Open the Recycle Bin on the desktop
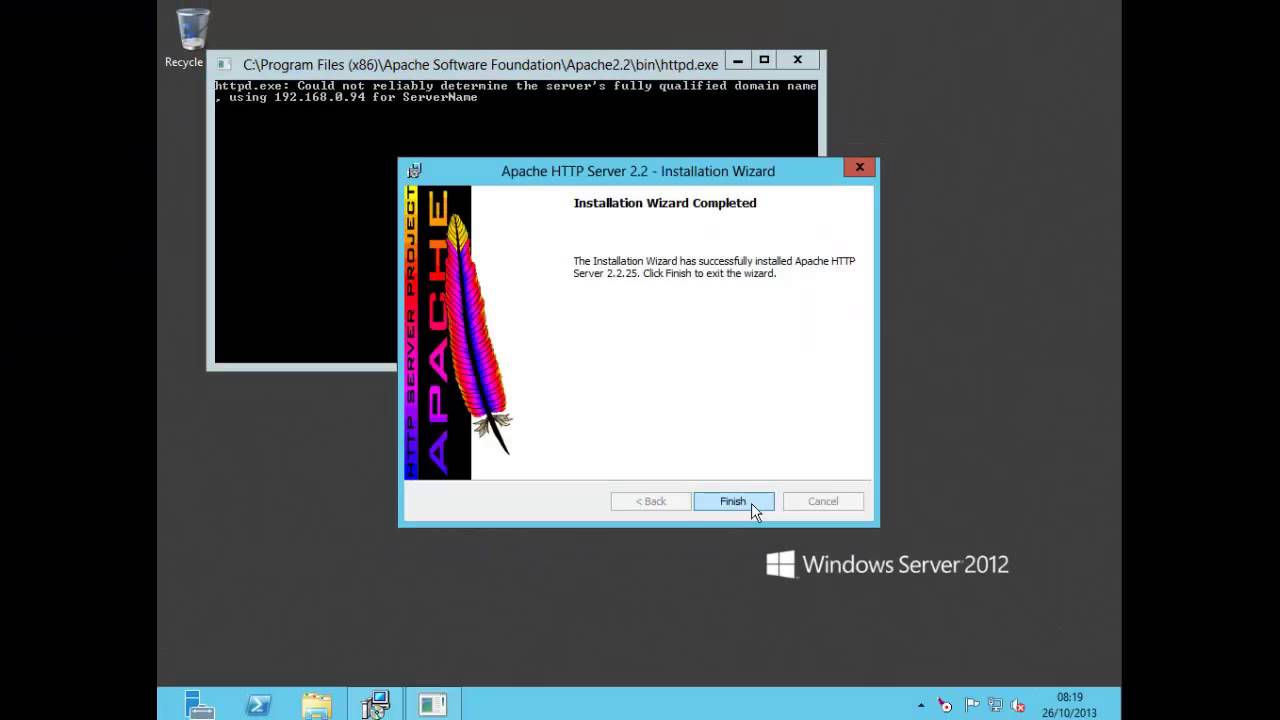This screenshot has height=720, width=1280. tap(191, 38)
